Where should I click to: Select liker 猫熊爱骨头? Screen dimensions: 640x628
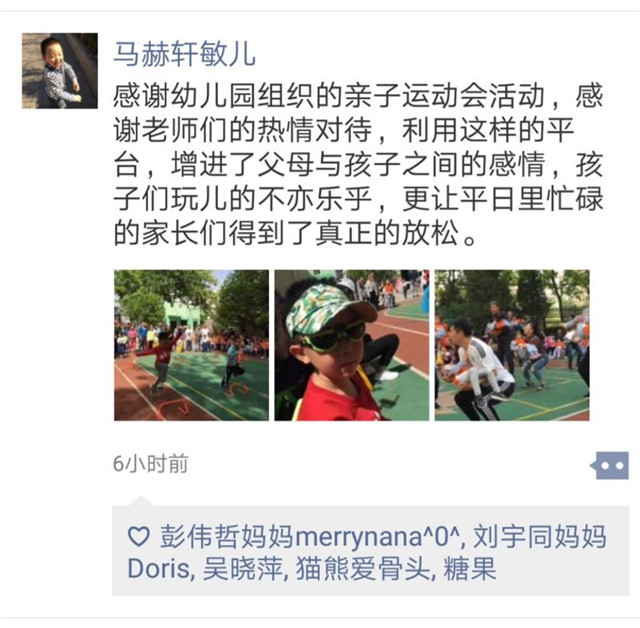[x=363, y=568]
